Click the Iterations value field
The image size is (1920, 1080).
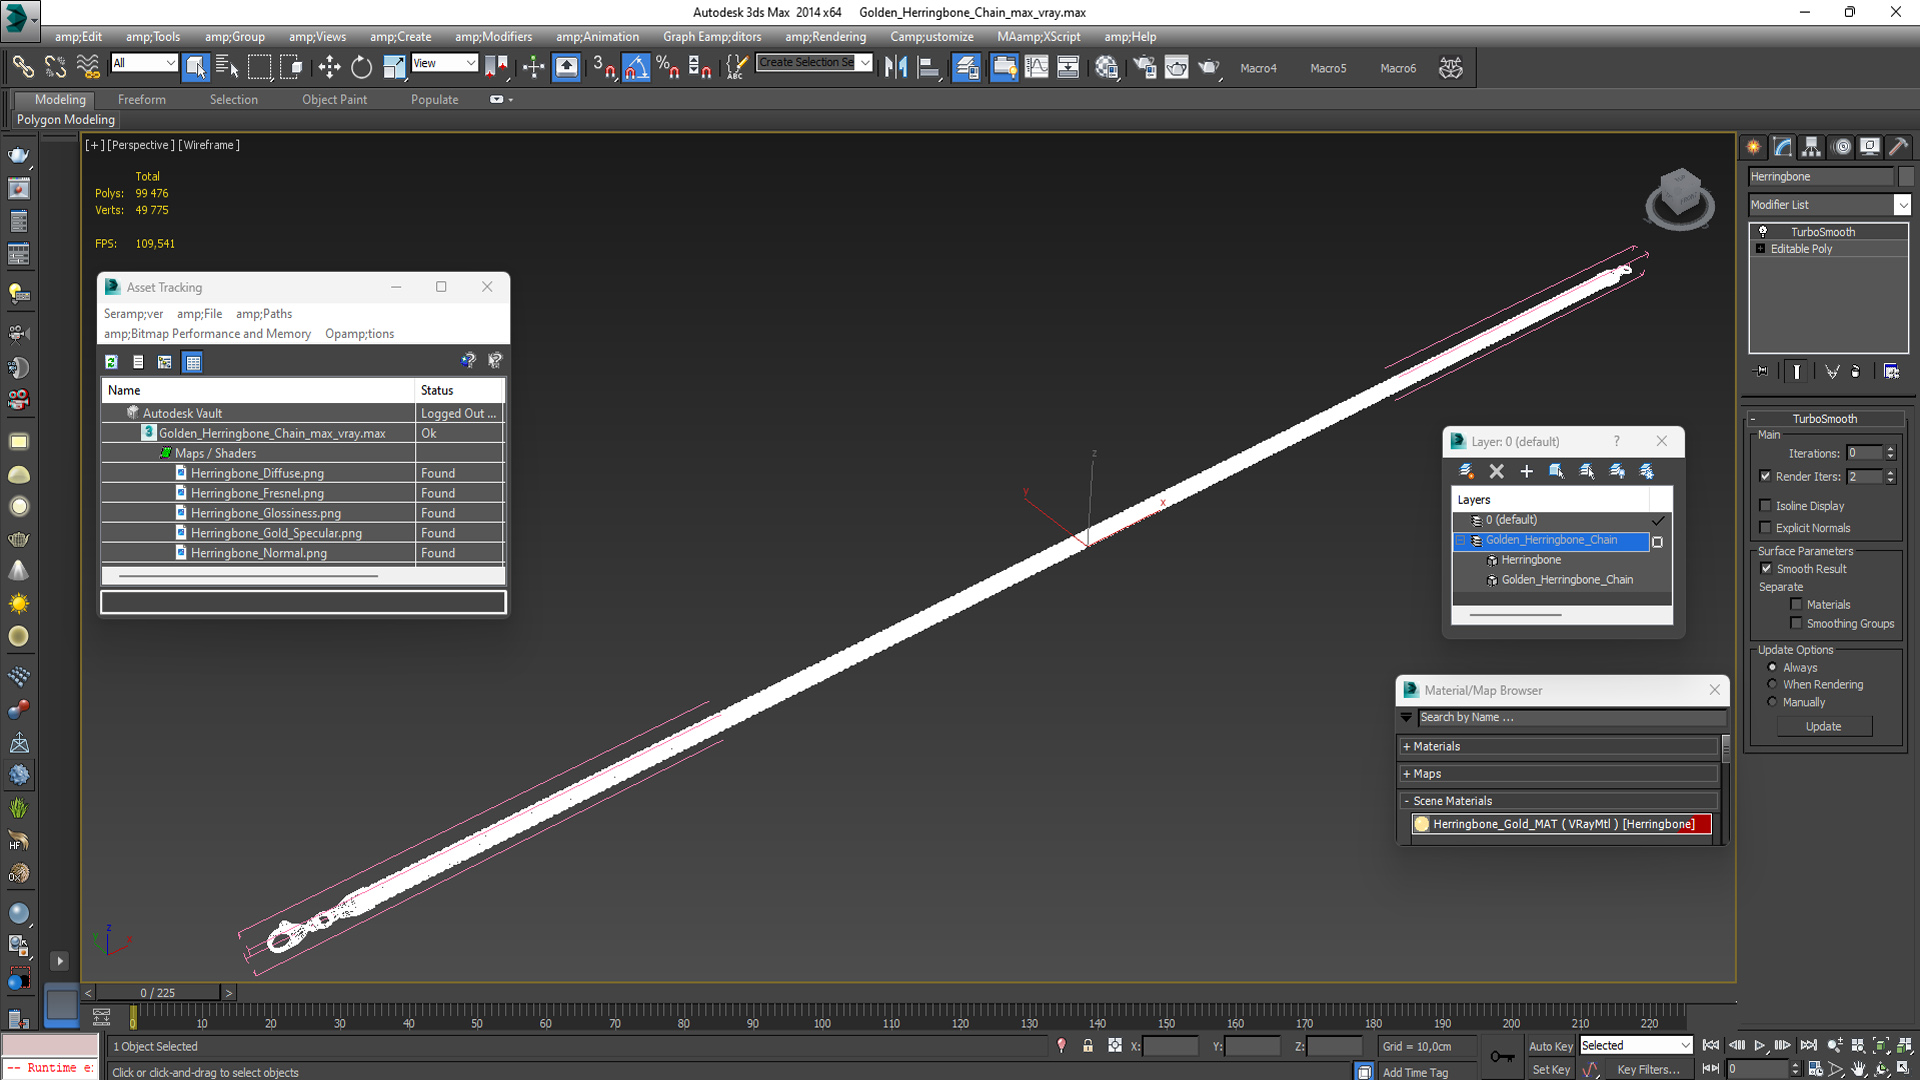(1864, 453)
